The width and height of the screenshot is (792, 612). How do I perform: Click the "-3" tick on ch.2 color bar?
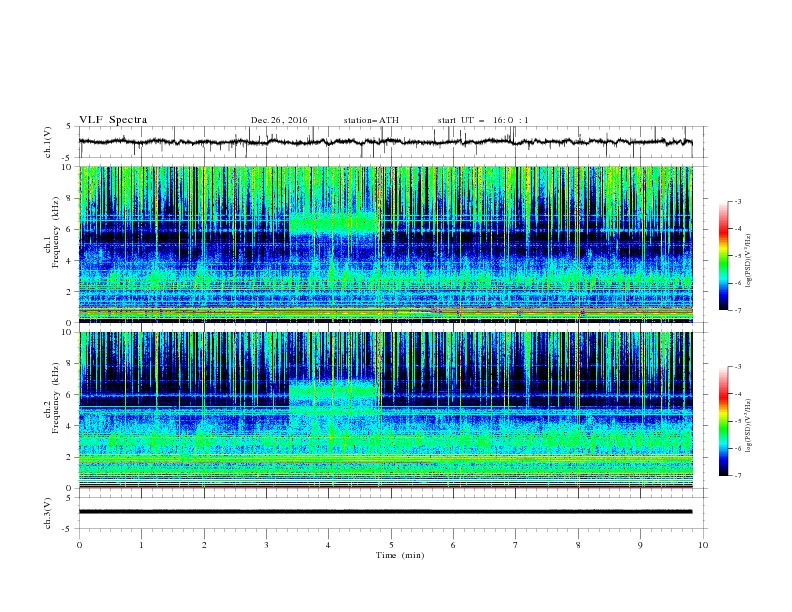click(737, 367)
